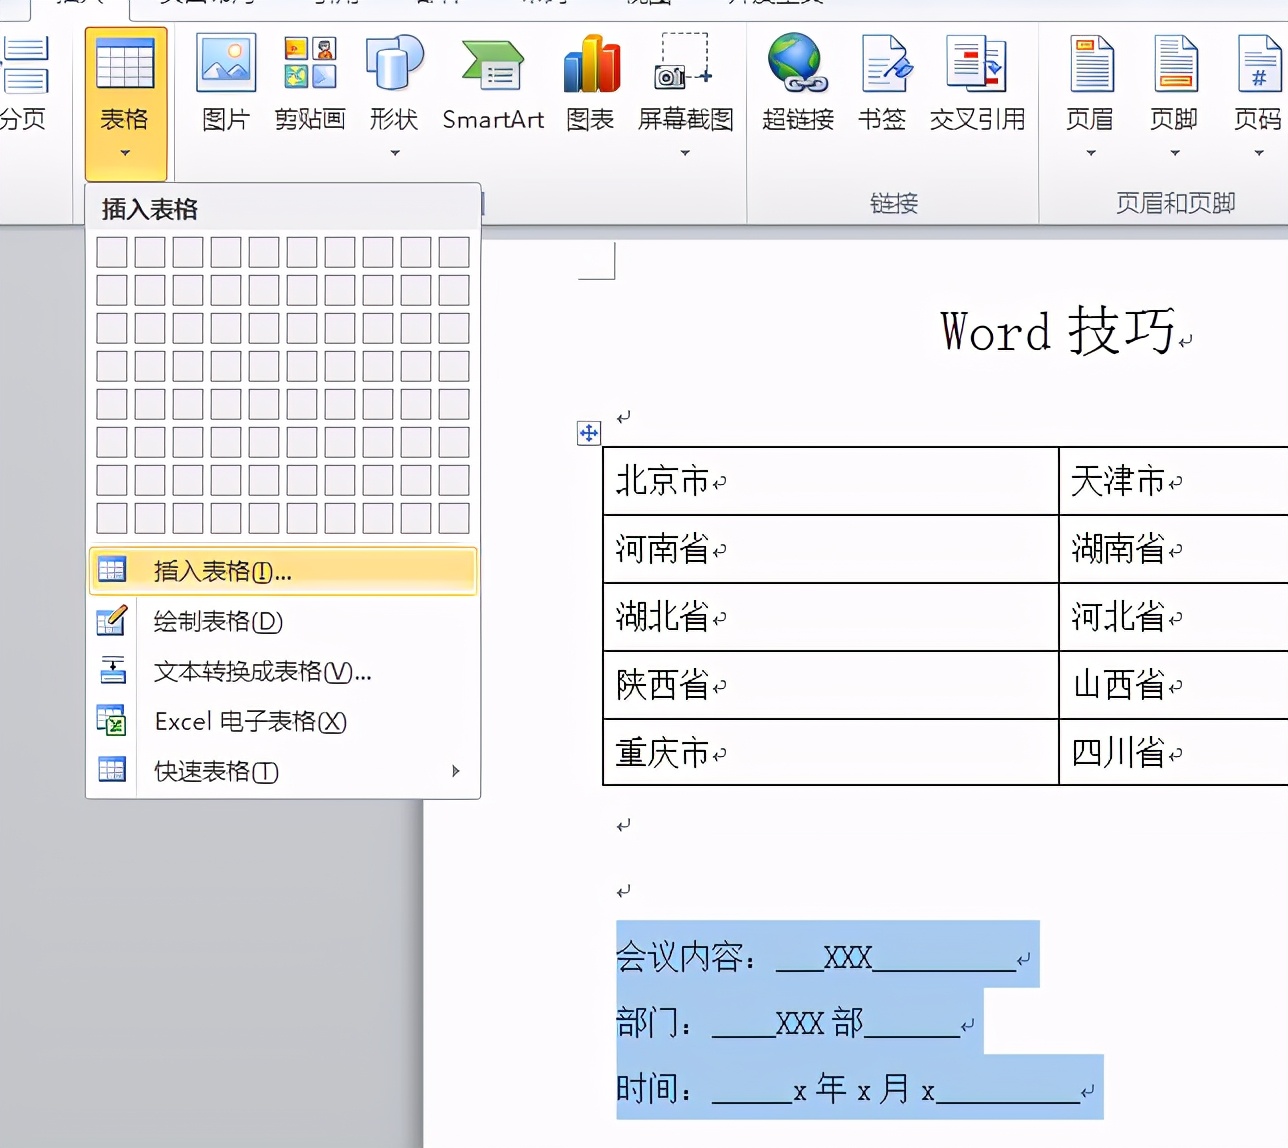Expand the Header (页眉) dropdown arrow
Screen dimensions: 1288x1148
click(1091, 153)
